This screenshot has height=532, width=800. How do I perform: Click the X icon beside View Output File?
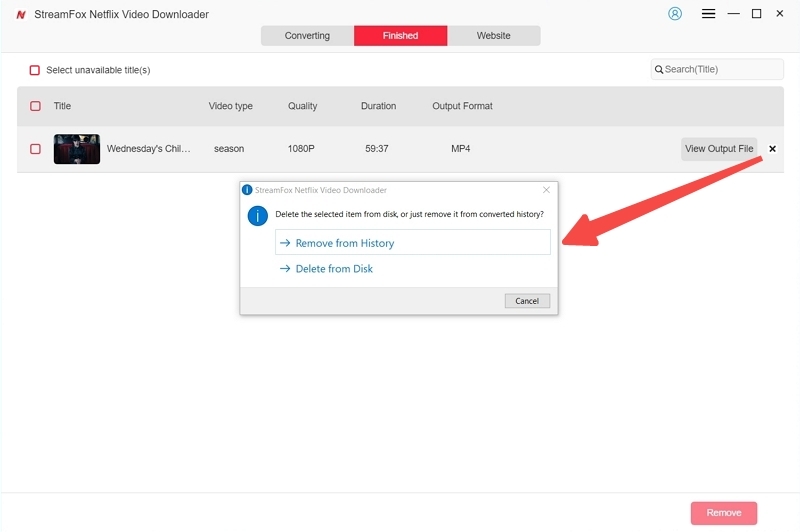[x=772, y=149]
